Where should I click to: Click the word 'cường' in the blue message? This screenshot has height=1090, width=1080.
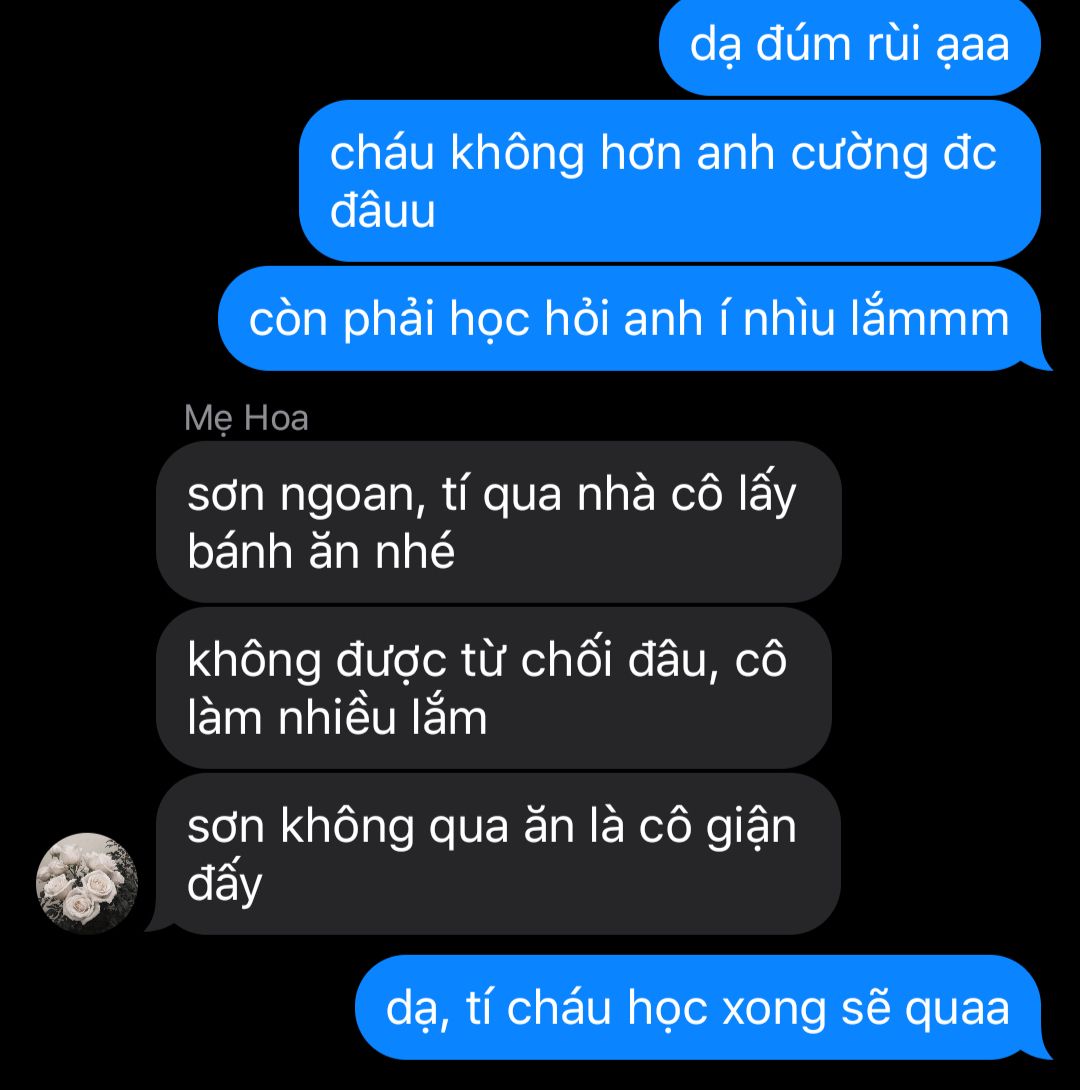[858, 154]
